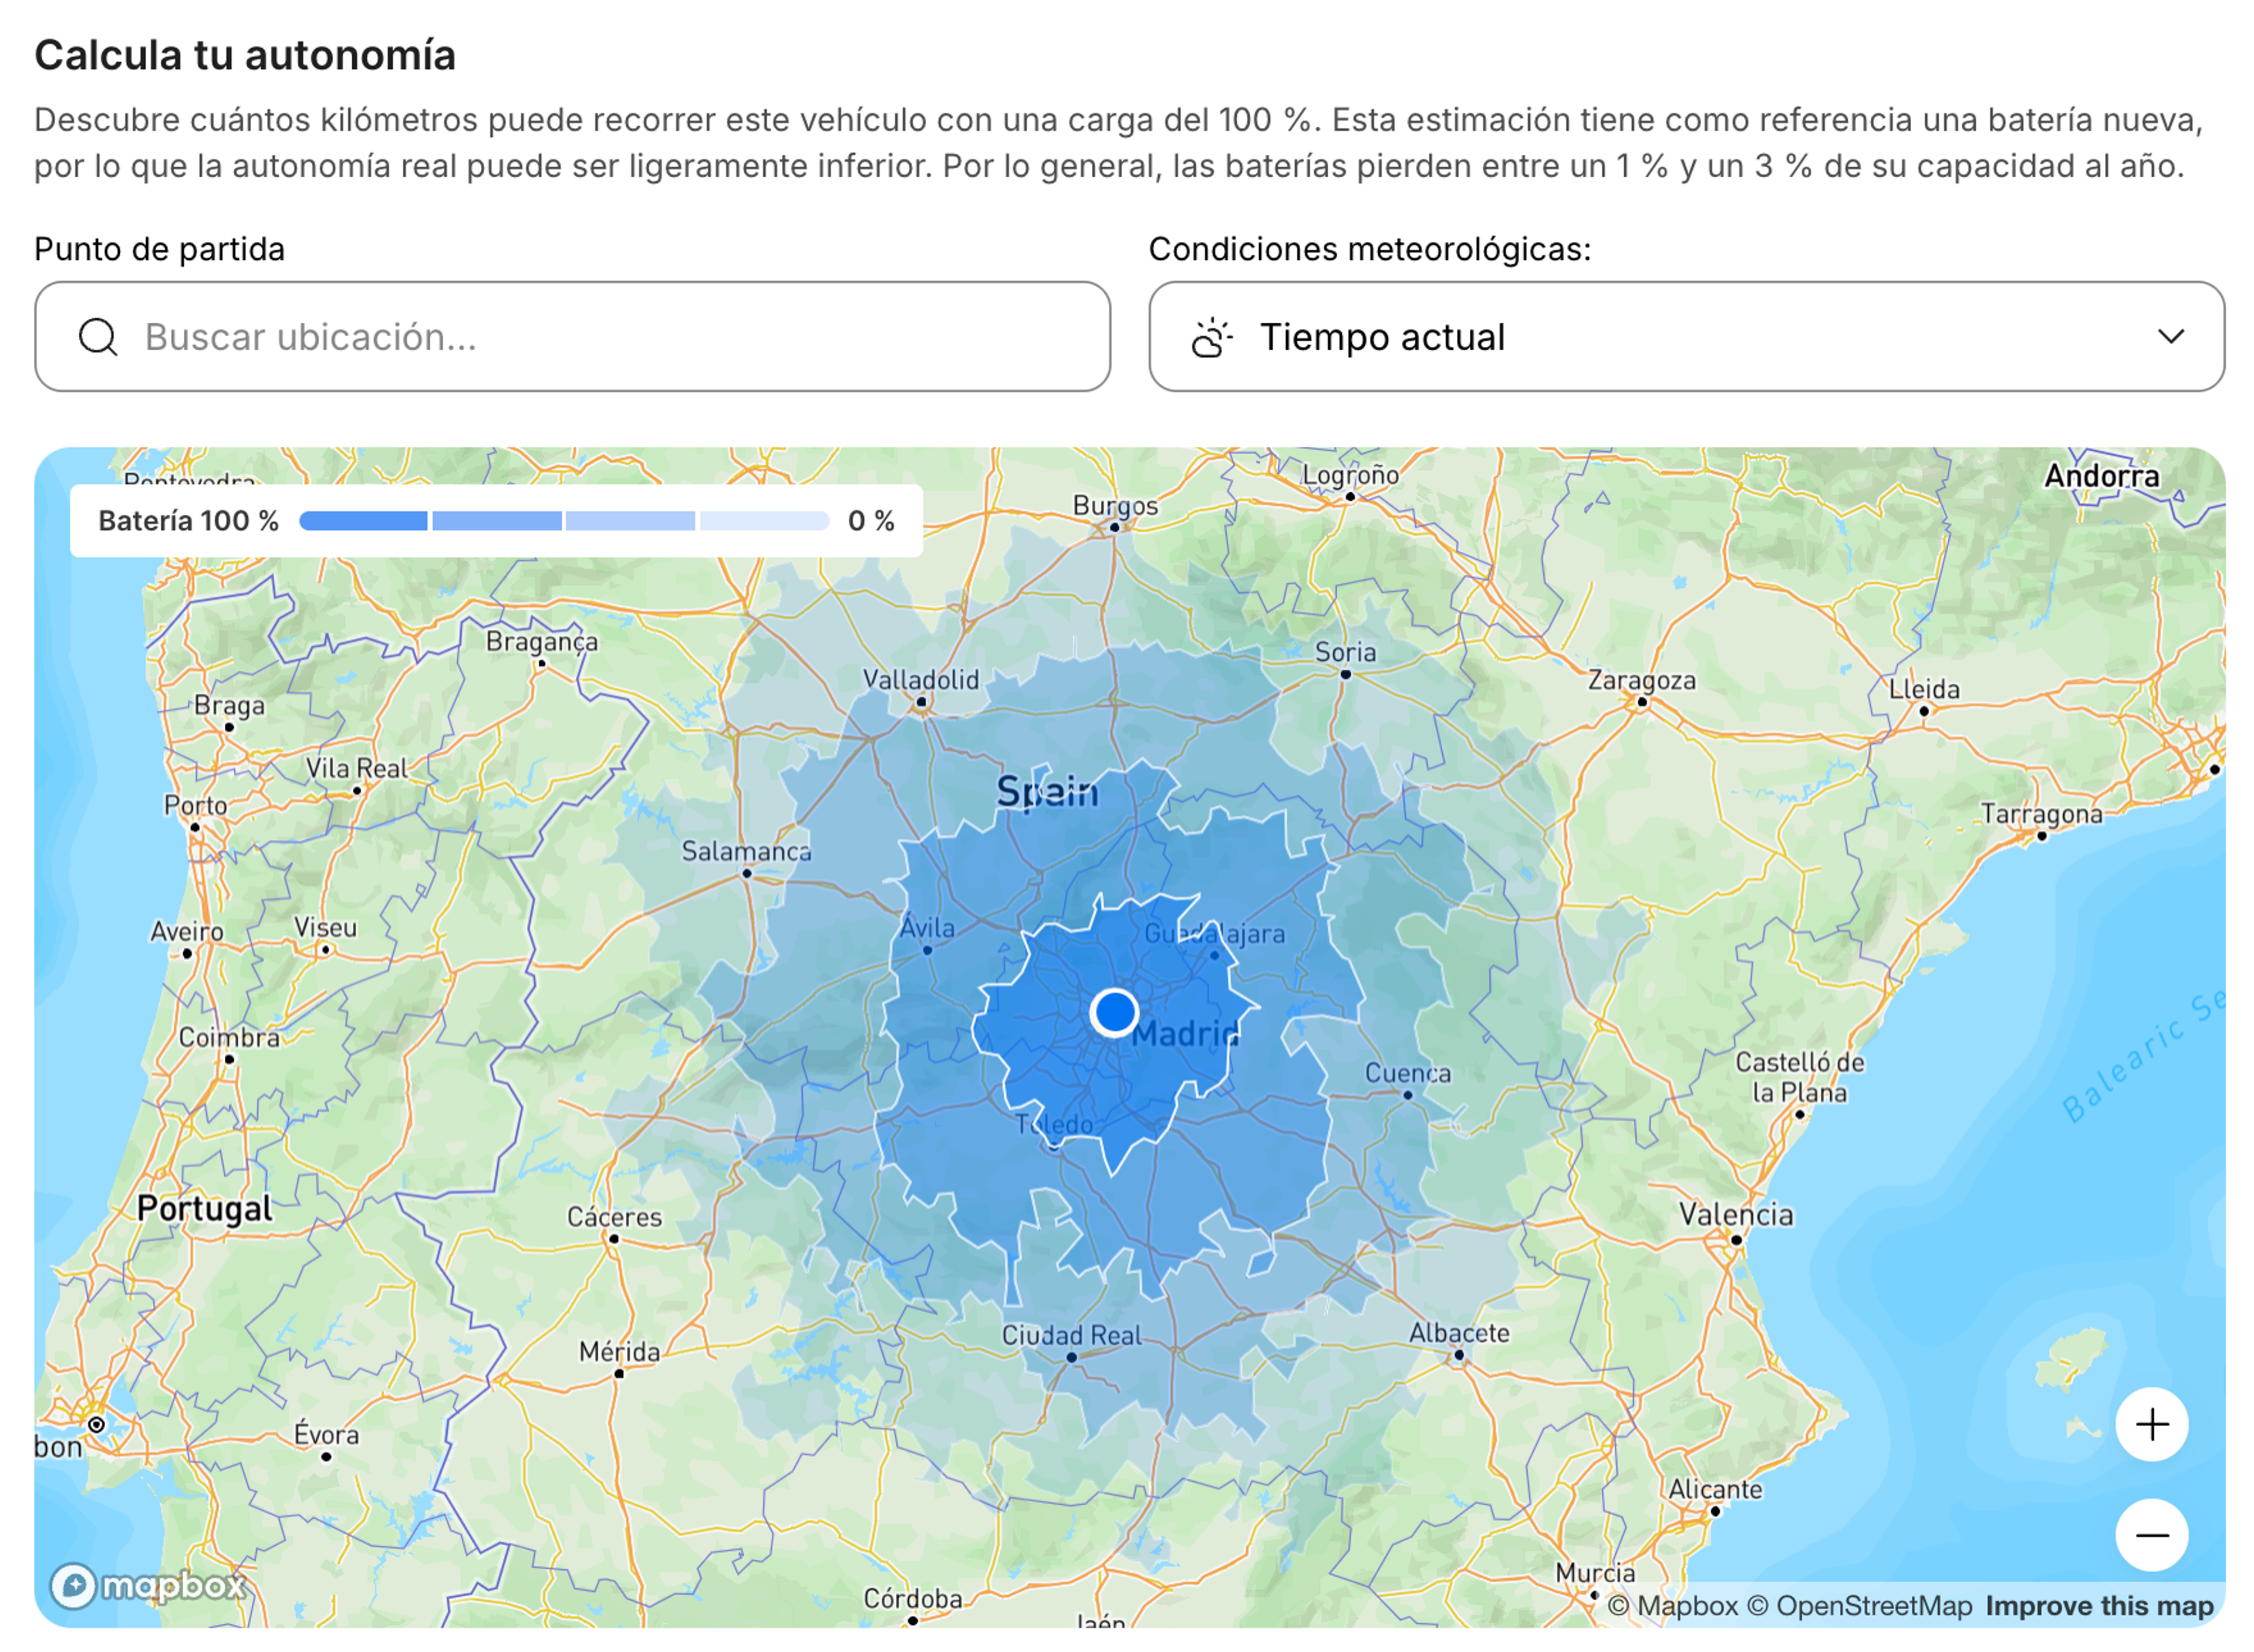Screen dimensions: 2254x1652
Task: Click the weather sun-cloud icon
Action: click(1211, 337)
